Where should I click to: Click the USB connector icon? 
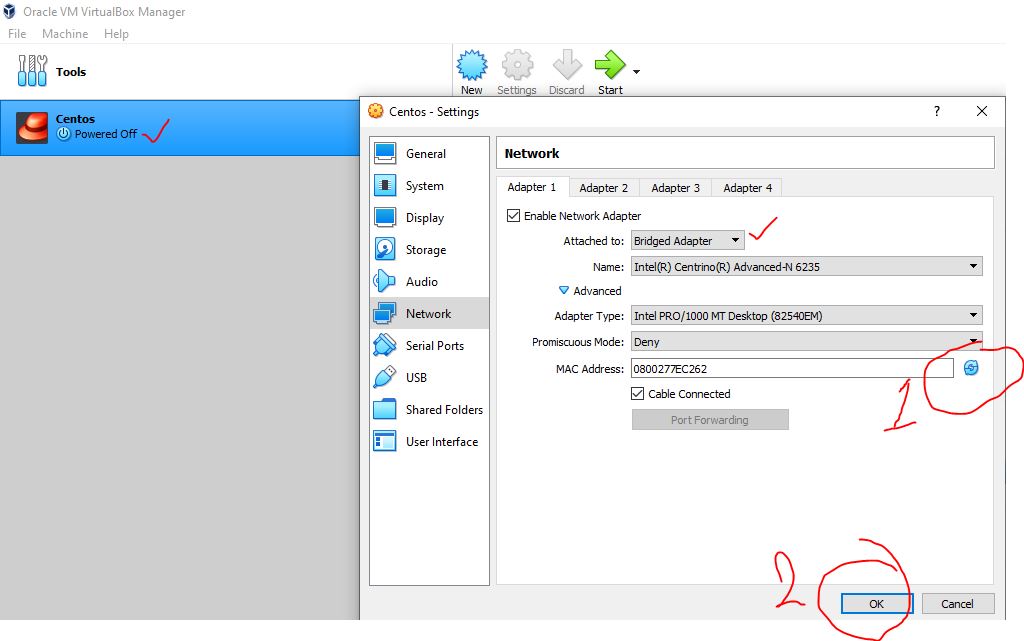pyautogui.click(x=385, y=377)
